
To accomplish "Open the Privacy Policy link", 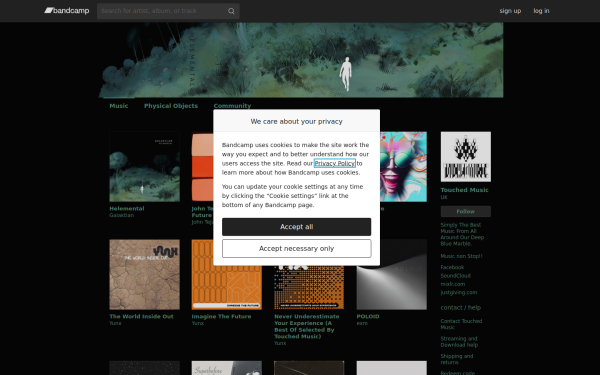I will coord(335,163).
